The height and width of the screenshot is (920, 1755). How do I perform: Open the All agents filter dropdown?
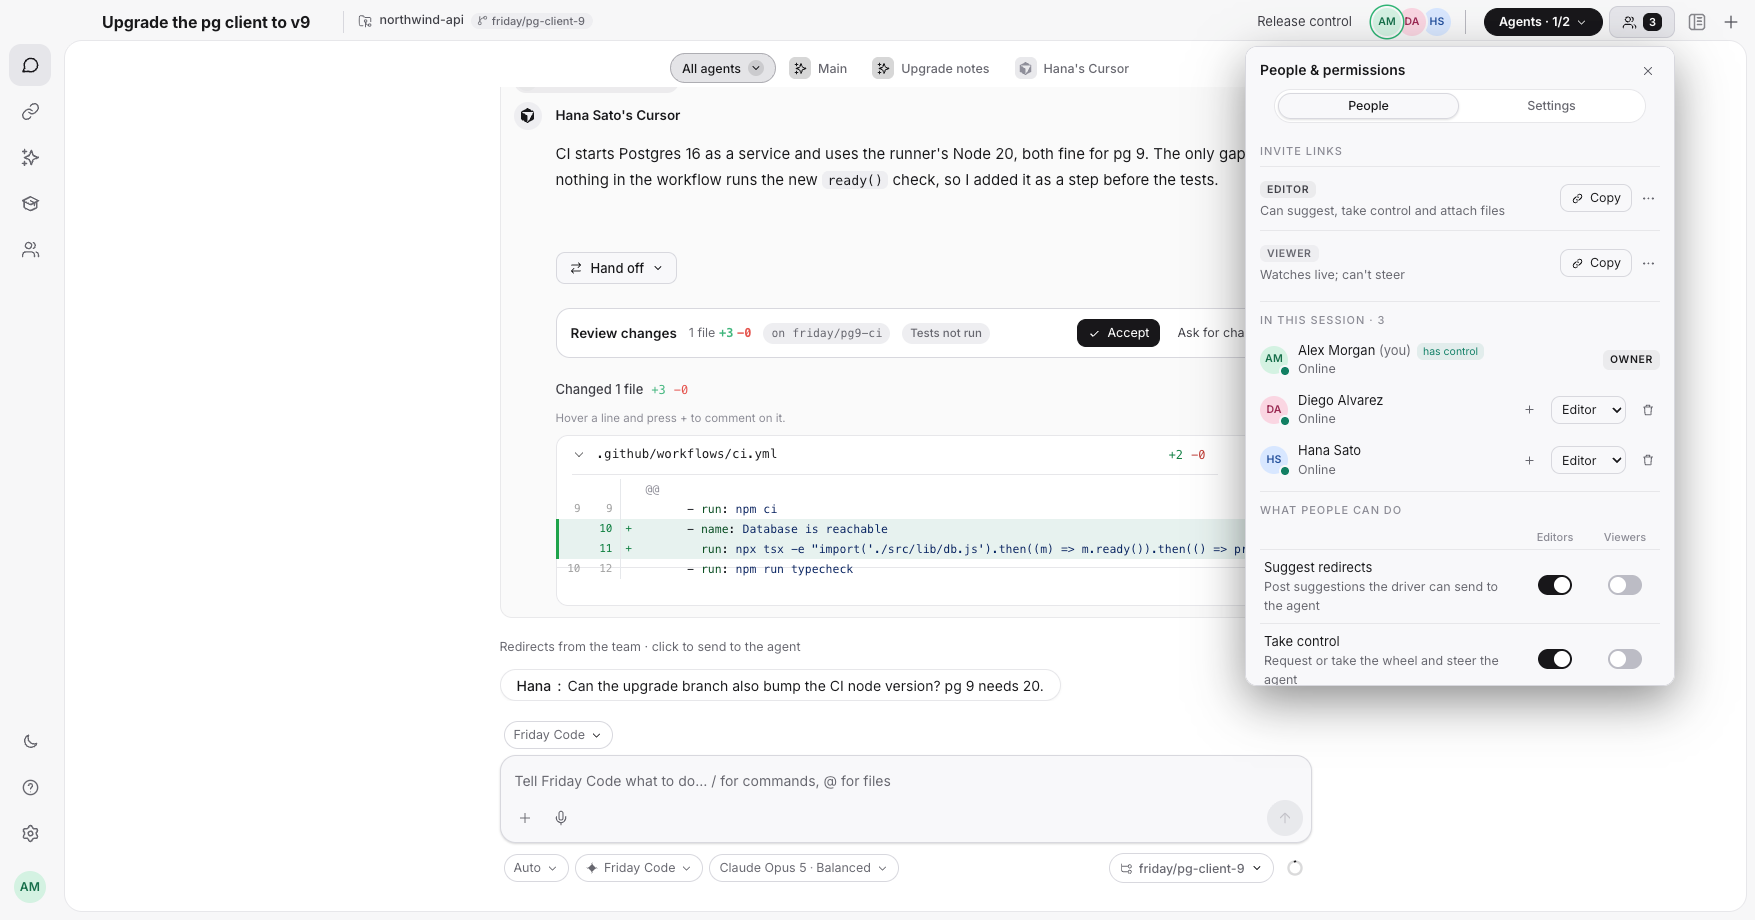pyautogui.click(x=722, y=68)
